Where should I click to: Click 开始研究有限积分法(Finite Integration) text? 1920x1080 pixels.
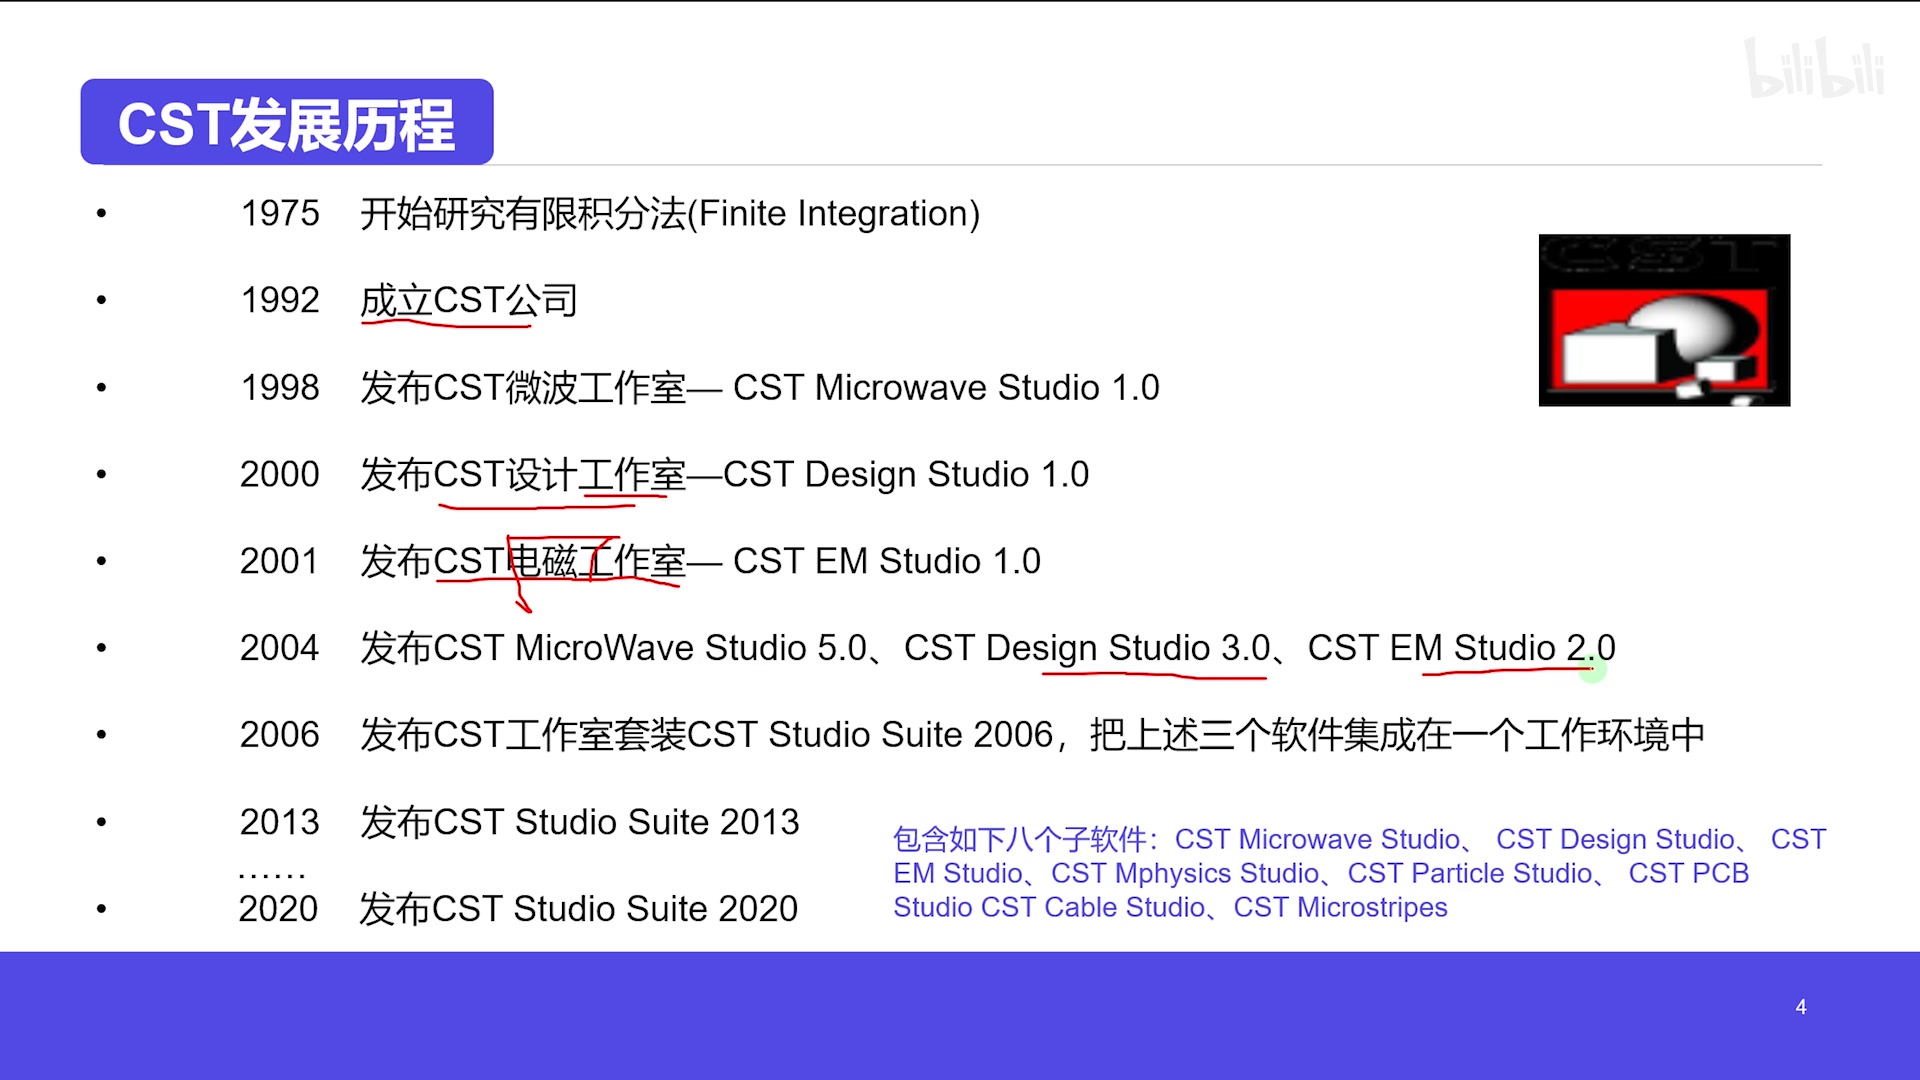pyautogui.click(x=670, y=213)
